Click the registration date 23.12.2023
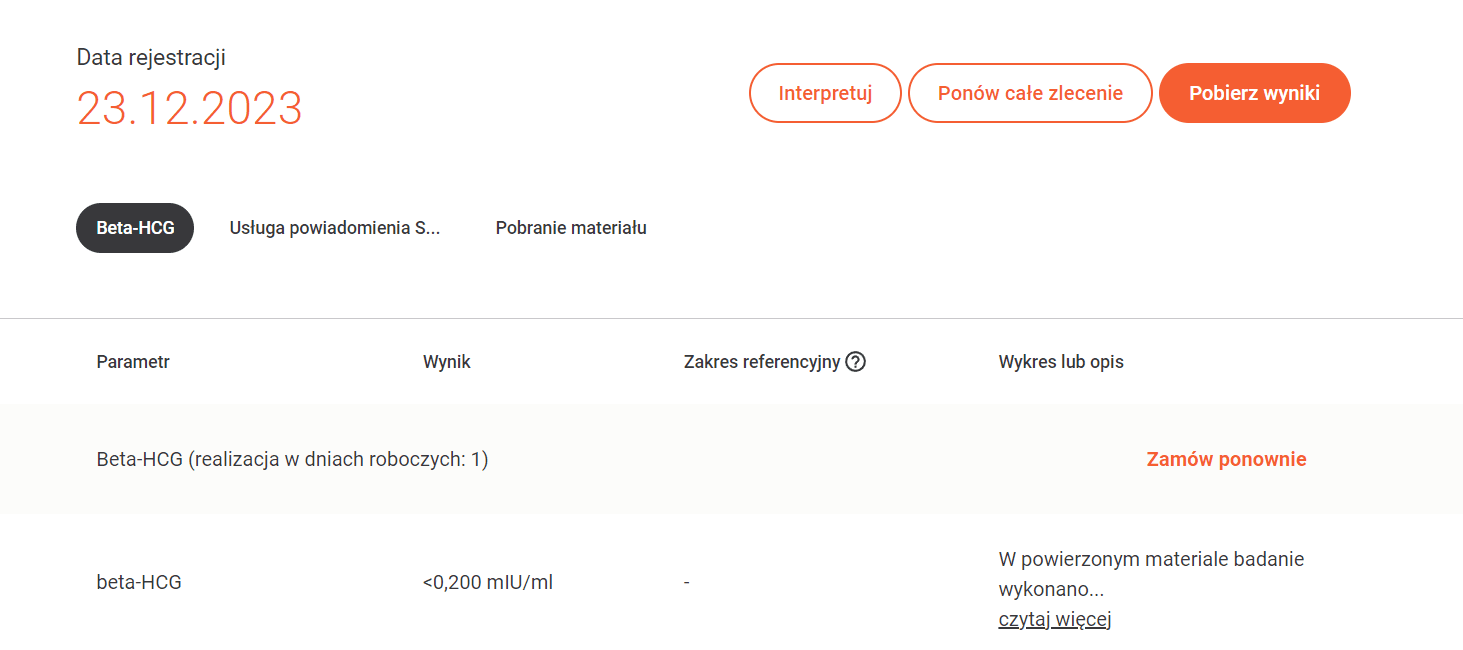Image resolution: width=1463 pixels, height=650 pixels. [x=190, y=108]
